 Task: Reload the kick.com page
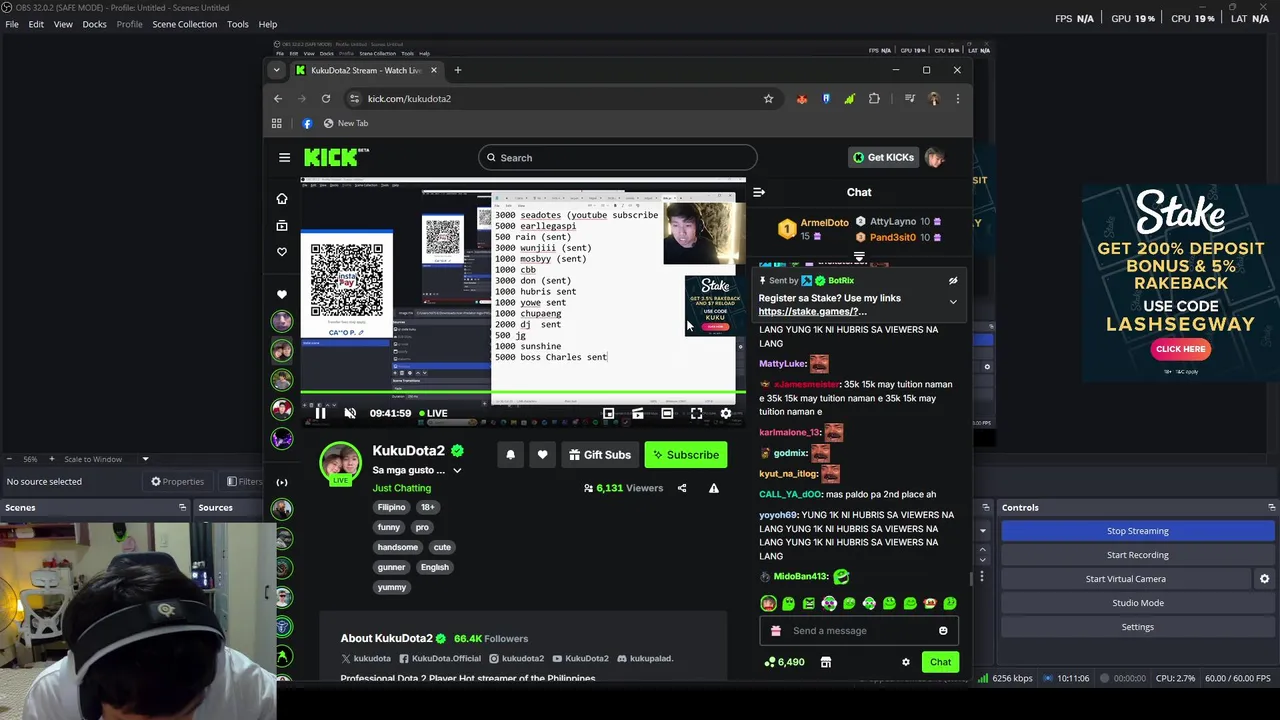coord(326,98)
